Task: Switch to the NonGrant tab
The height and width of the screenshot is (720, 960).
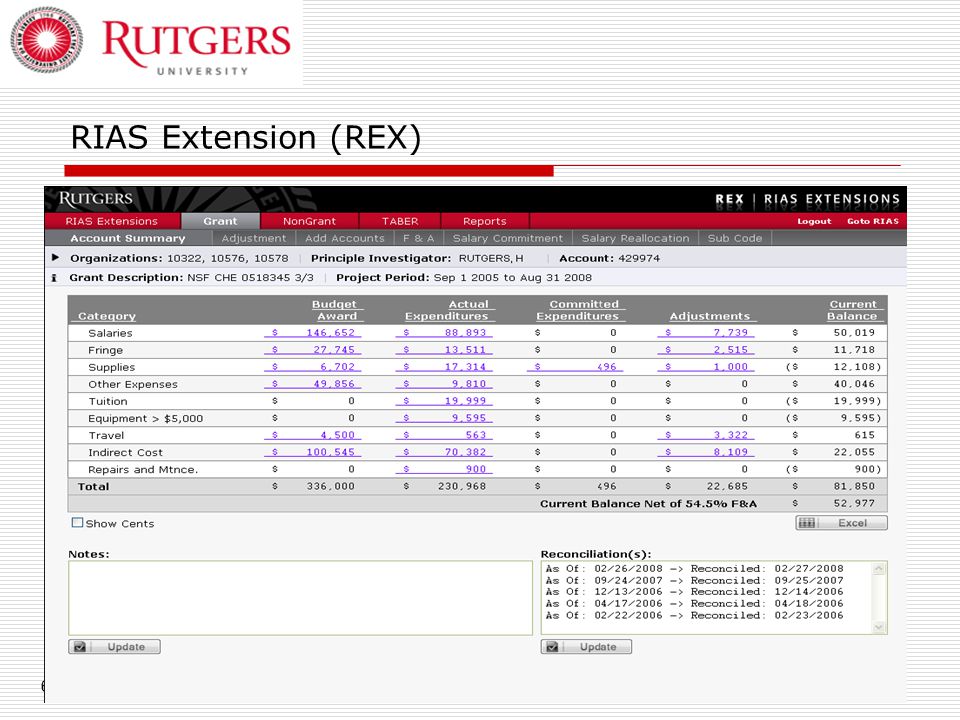Action: 309,221
